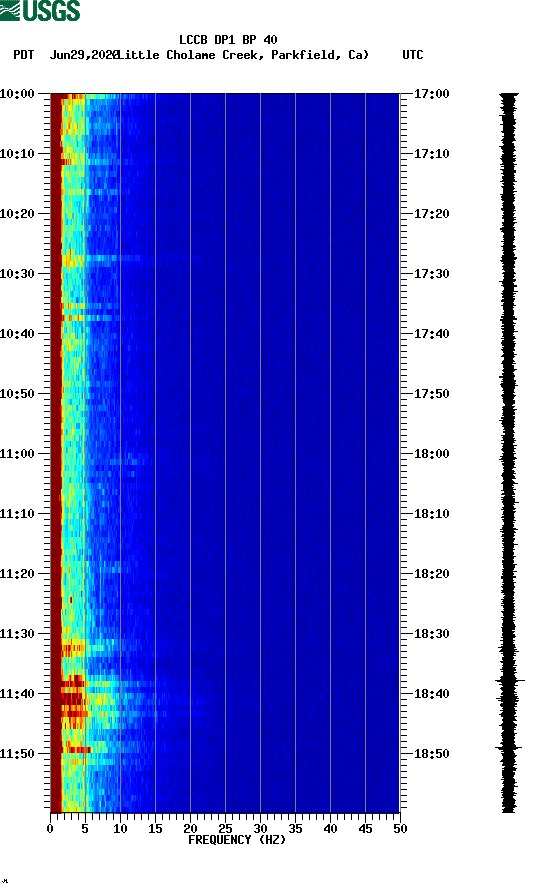This screenshot has height=892, width=552.
Task: Click the 18:10 UTC time label
Action: [431, 514]
